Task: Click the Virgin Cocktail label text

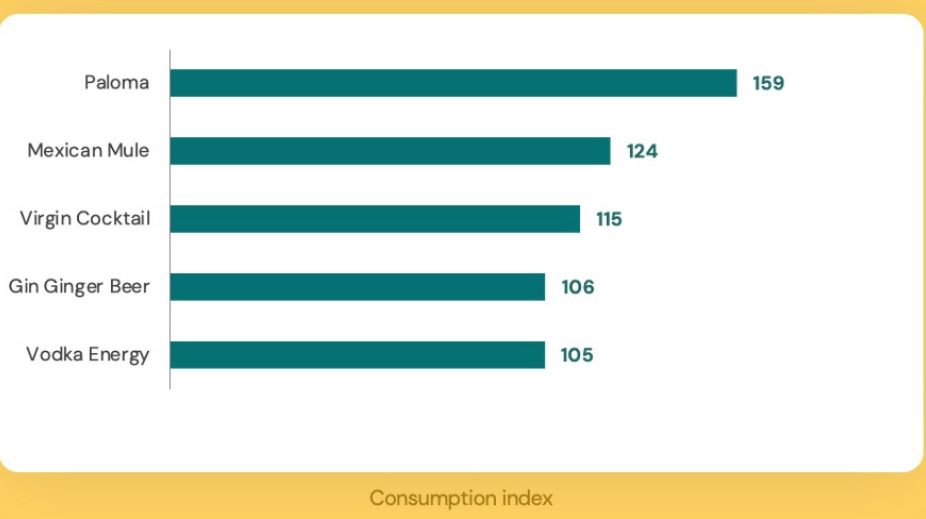Action: coord(85,219)
